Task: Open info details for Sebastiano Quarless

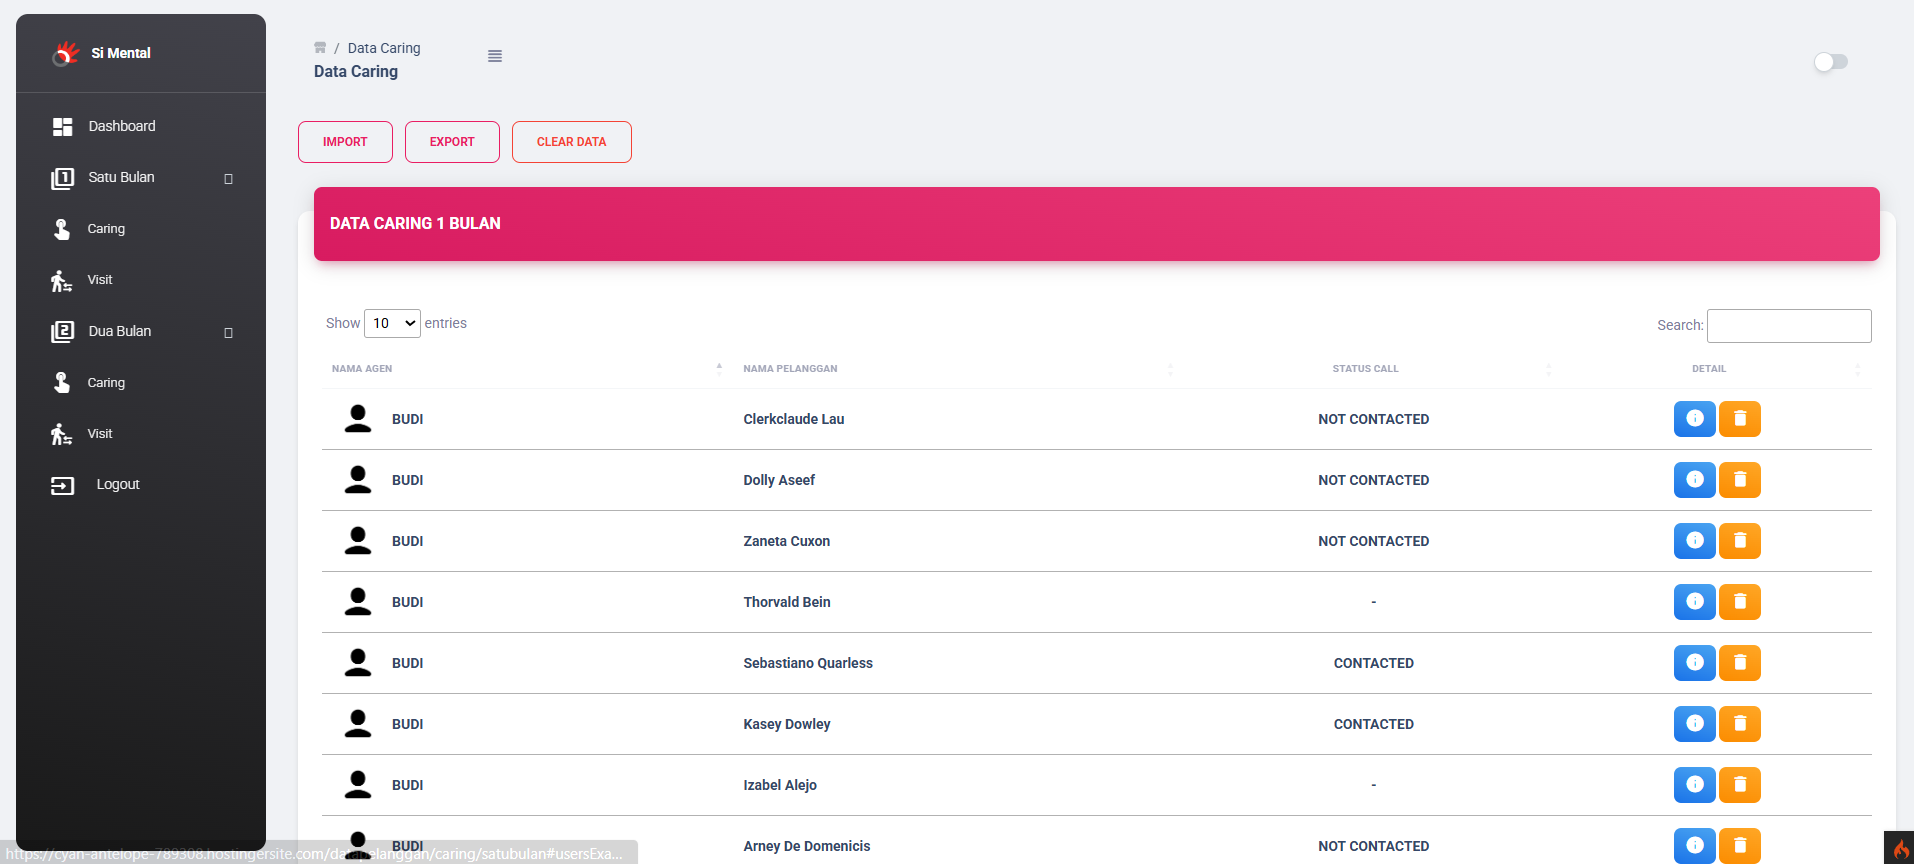Action: pos(1694,663)
